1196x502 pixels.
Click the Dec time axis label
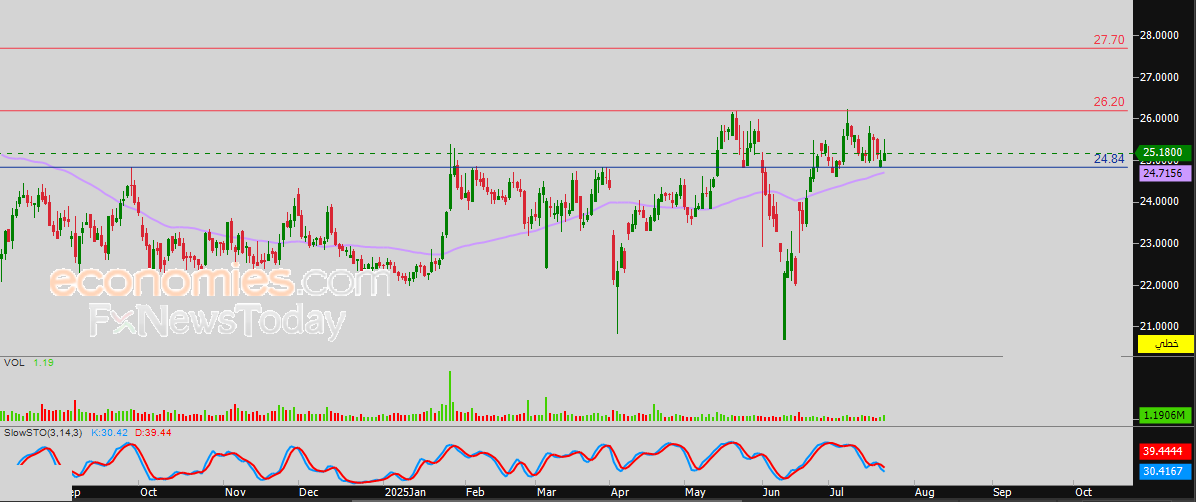(309, 493)
